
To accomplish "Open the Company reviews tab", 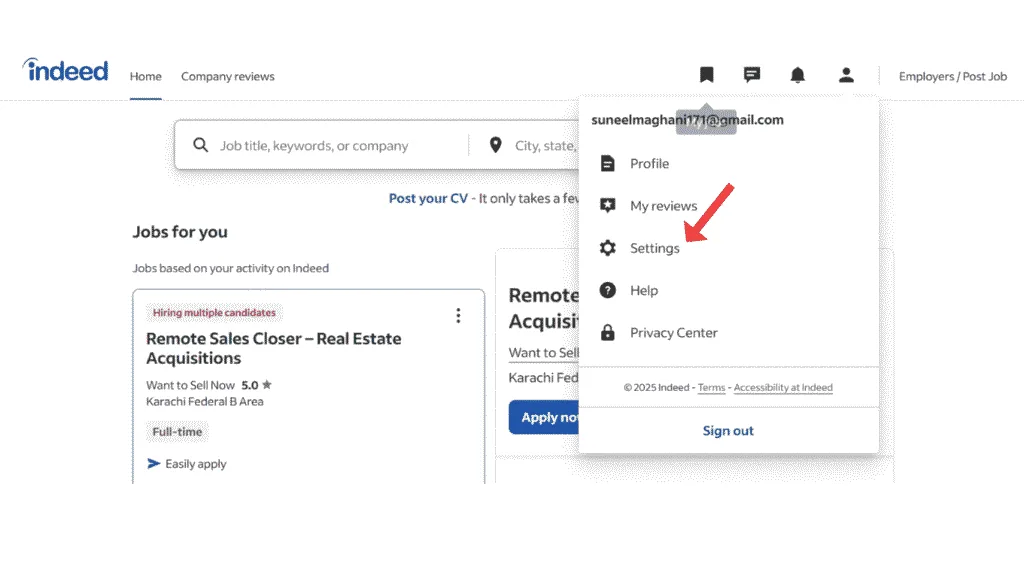I will (227, 76).
